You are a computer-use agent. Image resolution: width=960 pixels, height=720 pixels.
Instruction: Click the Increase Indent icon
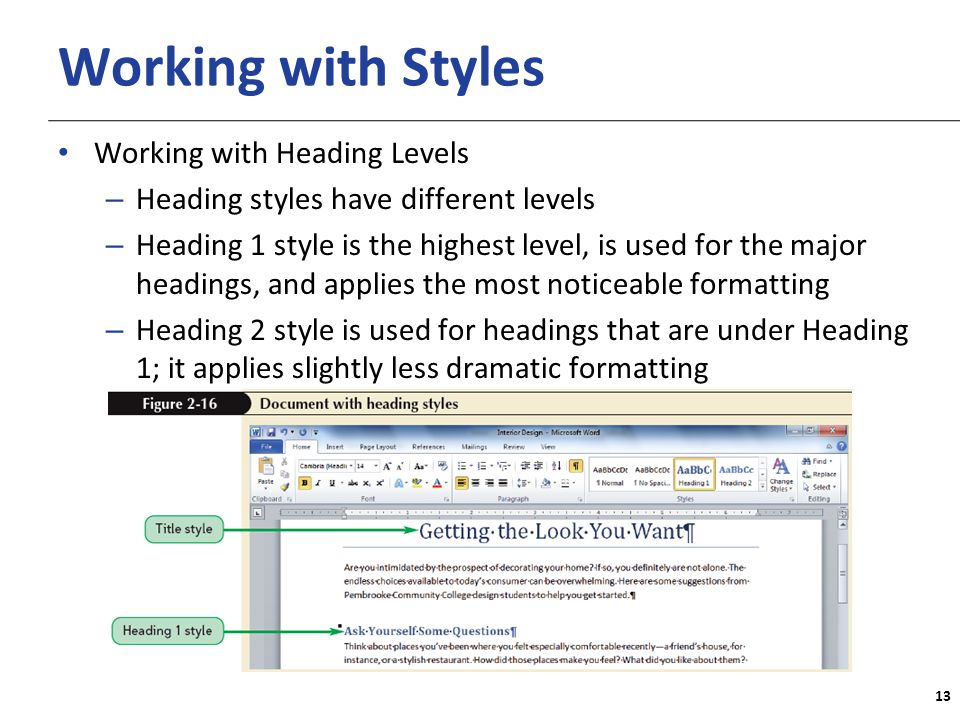[538, 467]
